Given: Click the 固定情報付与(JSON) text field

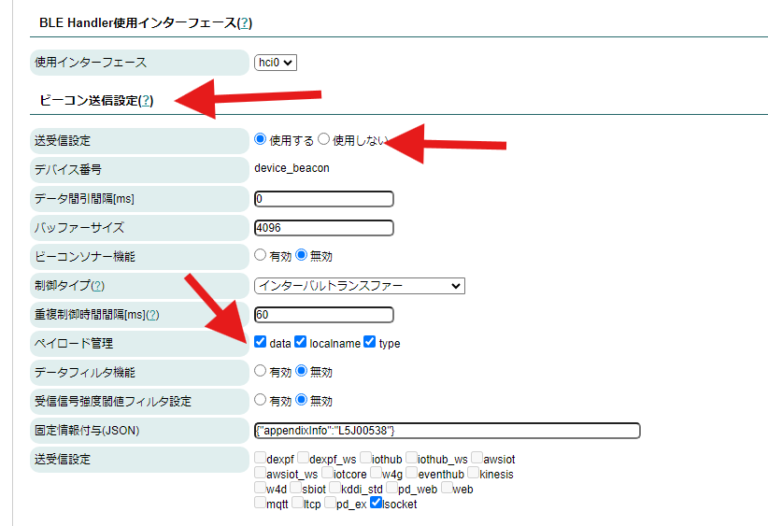Looking at the screenshot, I should 447,430.
